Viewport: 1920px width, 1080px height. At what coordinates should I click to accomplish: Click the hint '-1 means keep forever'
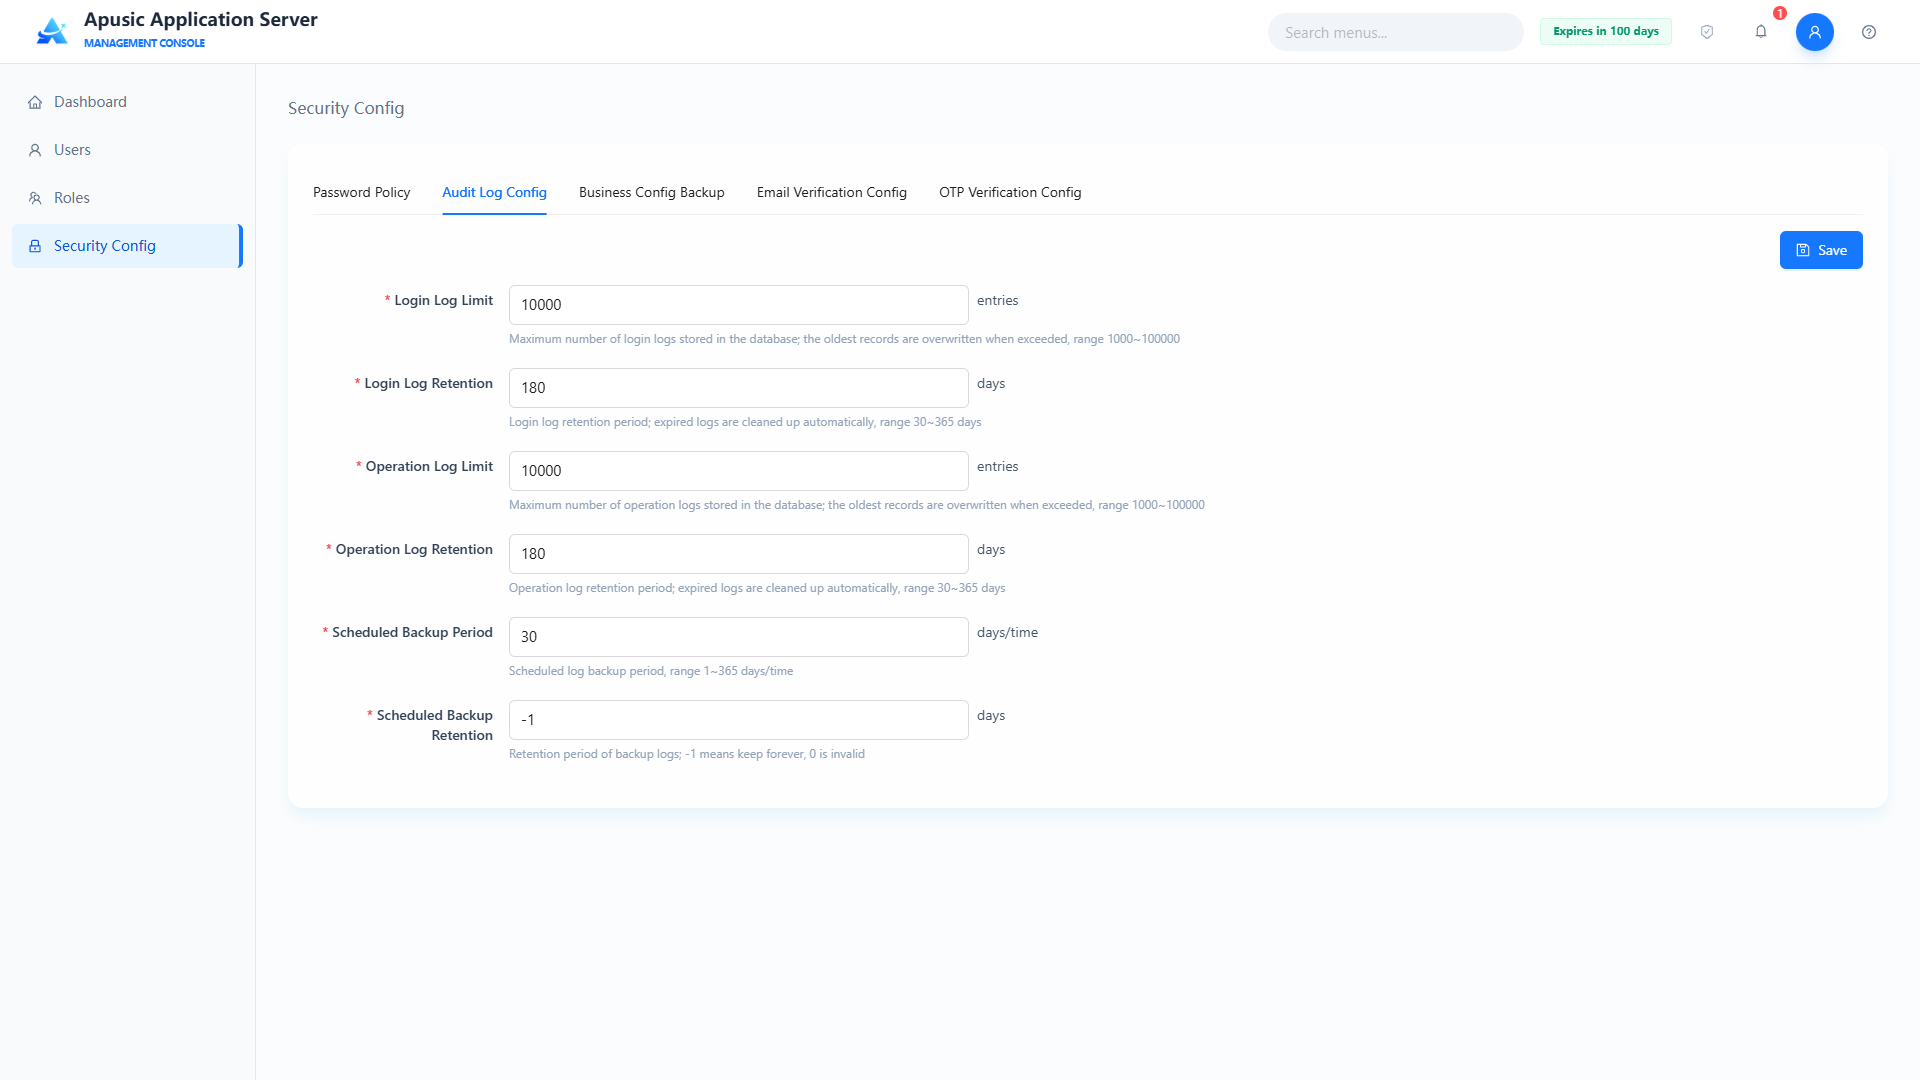pyautogui.click(x=745, y=754)
